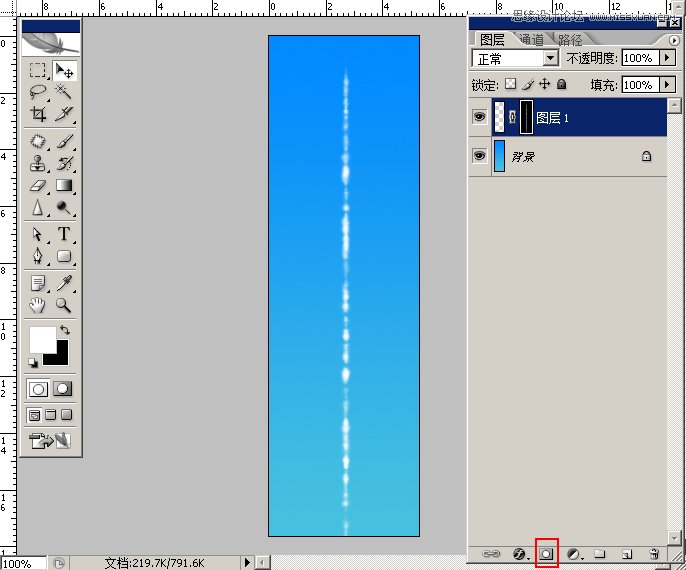Open the layer style menu button
This screenshot has width=686, height=570.
coord(520,554)
